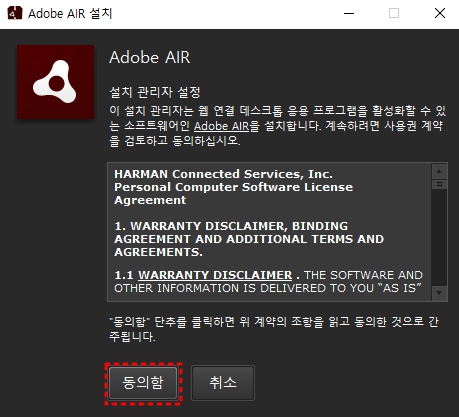Viewport: 459px width, 417px height.
Task: Click the "설치 관리자 설정" subtitle
Action: point(155,92)
